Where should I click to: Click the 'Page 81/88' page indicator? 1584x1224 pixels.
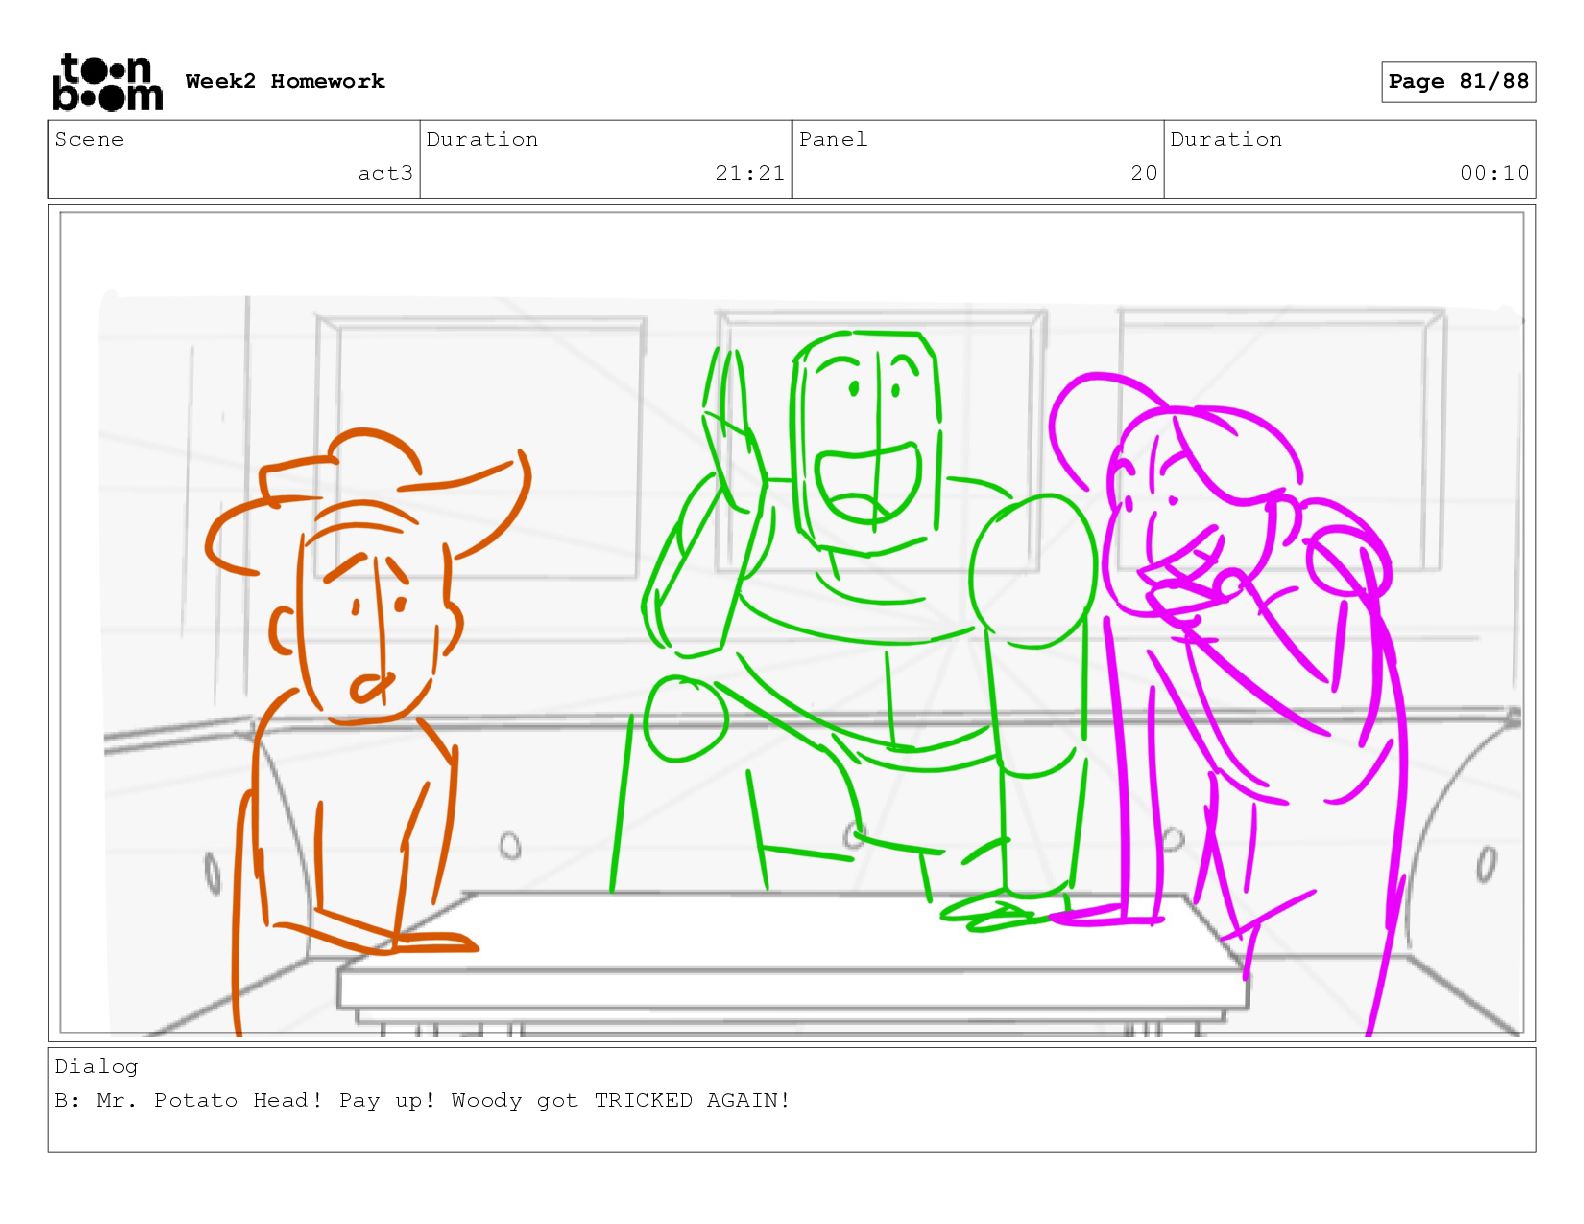pos(1458,82)
